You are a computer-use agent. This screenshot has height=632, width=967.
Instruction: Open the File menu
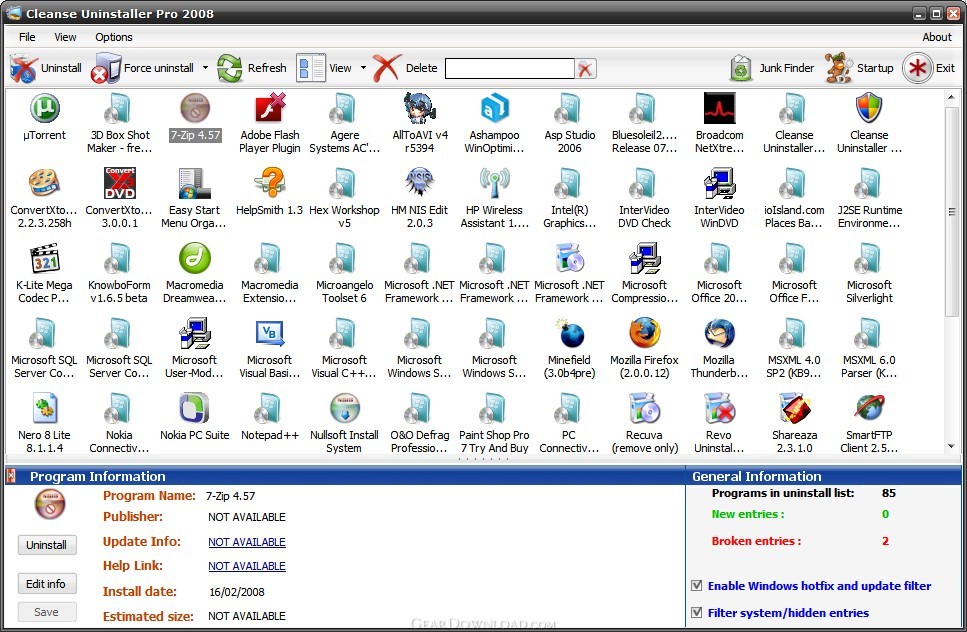(27, 37)
